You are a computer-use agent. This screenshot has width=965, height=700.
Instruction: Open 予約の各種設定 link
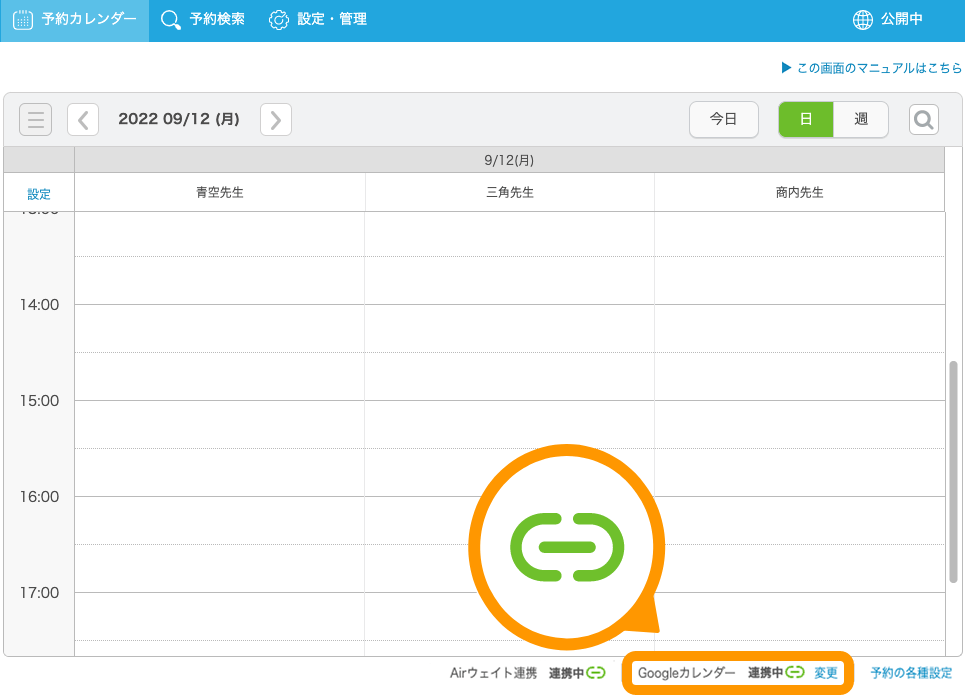point(911,673)
